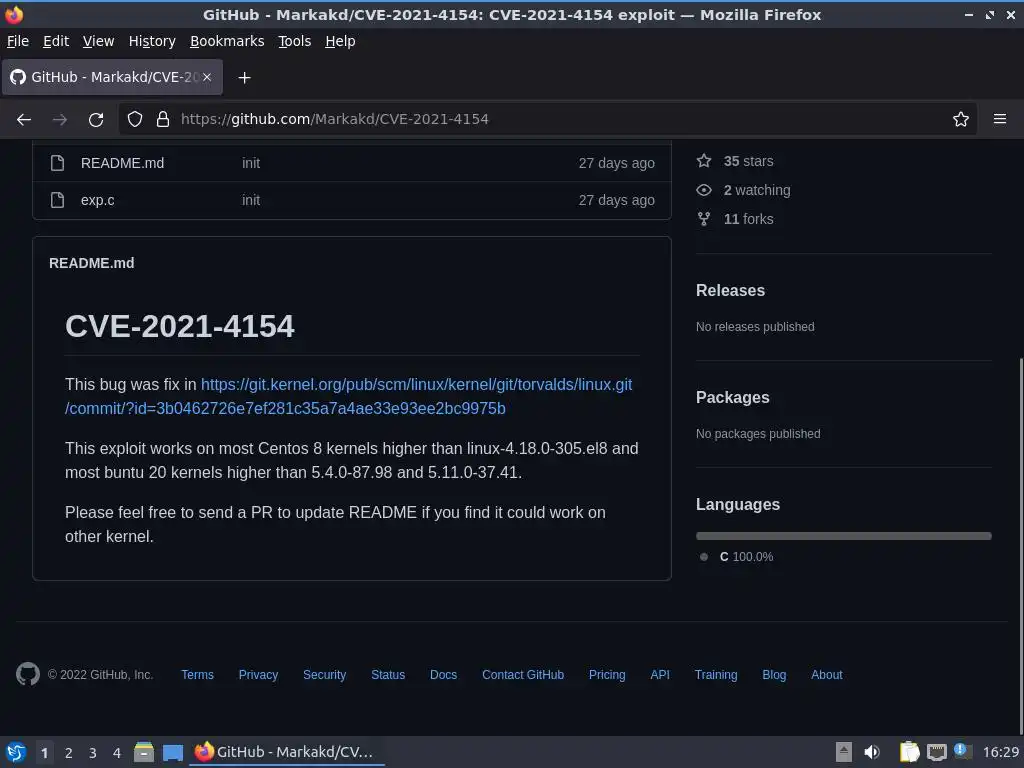The width and height of the screenshot is (1024, 768).
Task: Open the Edit menu
Action: click(56, 41)
